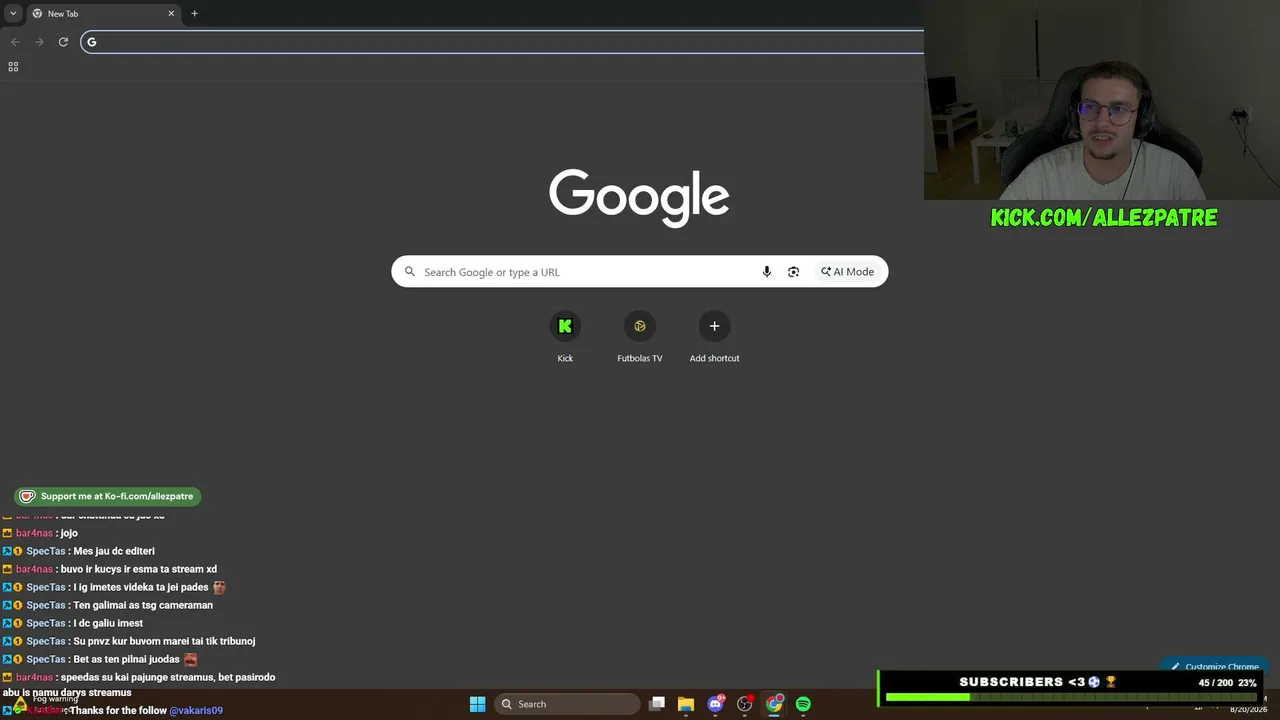The height and width of the screenshot is (720, 1280).
Task: Open Spotify from the taskbar
Action: [803, 704]
